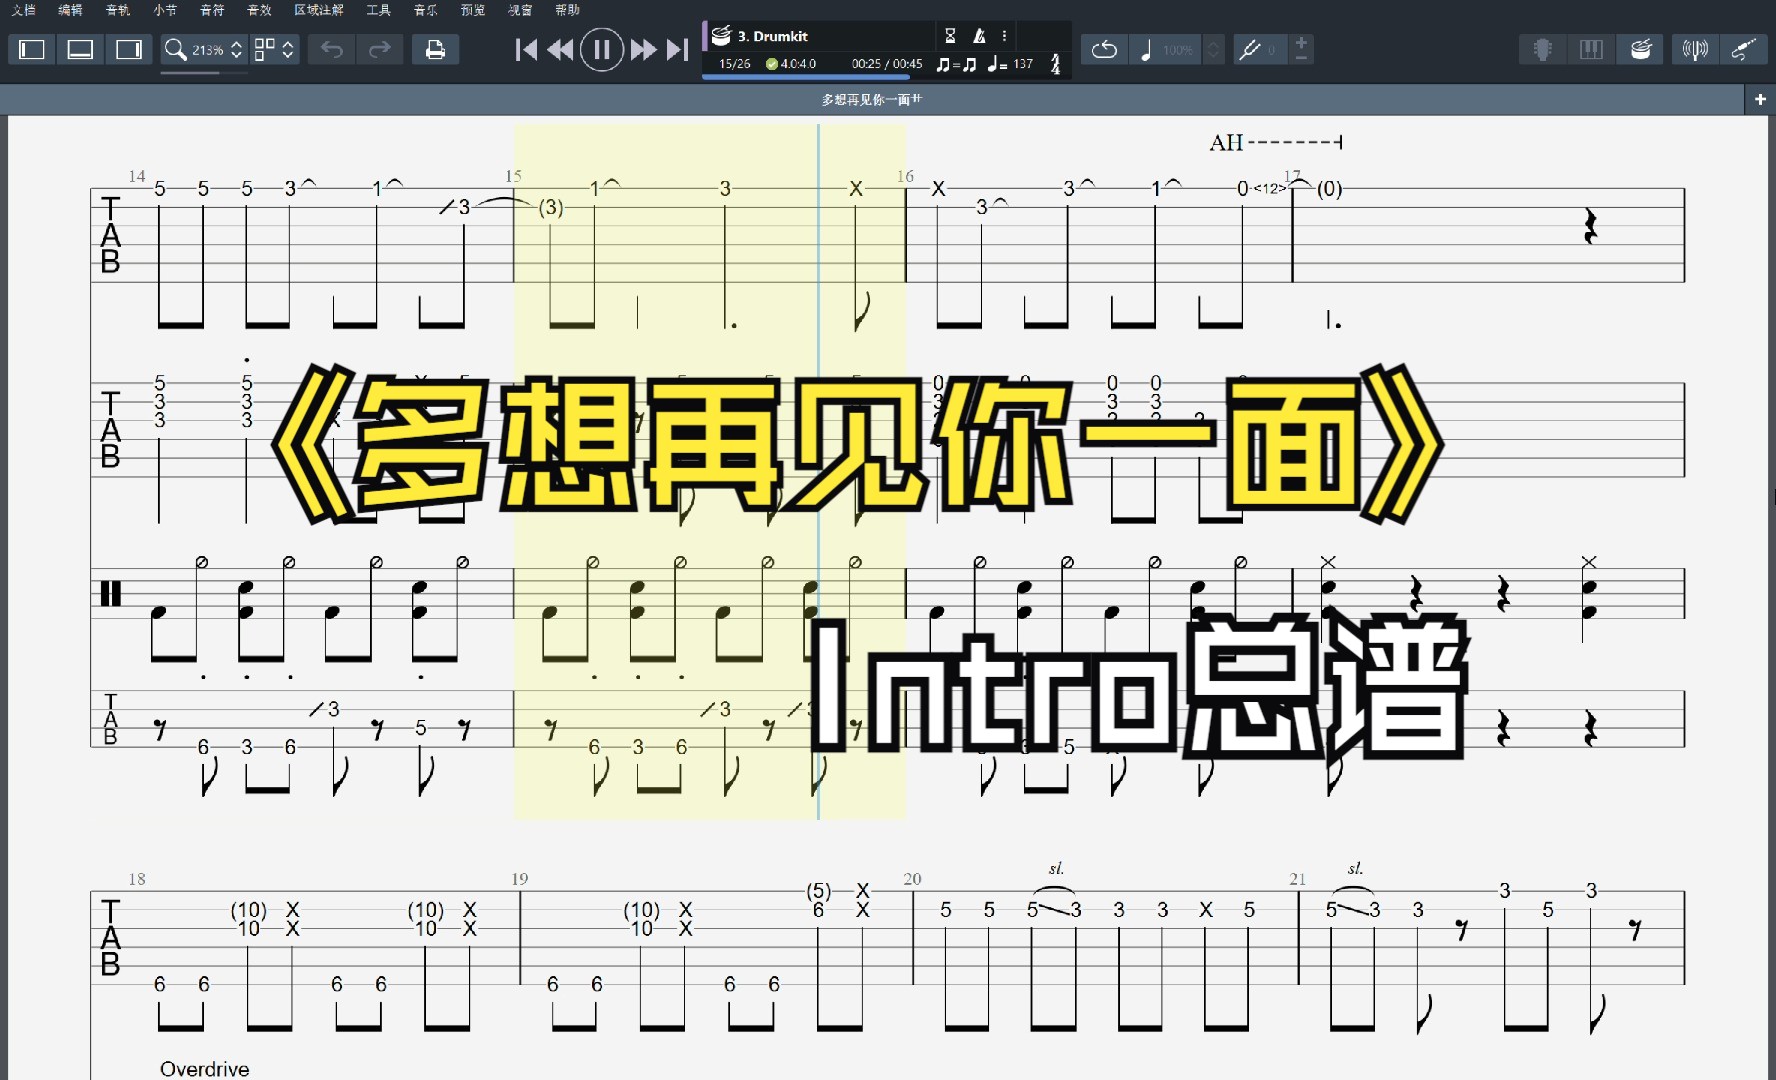Open the line-in jack settings
Image resolution: width=1776 pixels, height=1080 pixels.
pyautogui.click(x=1743, y=49)
